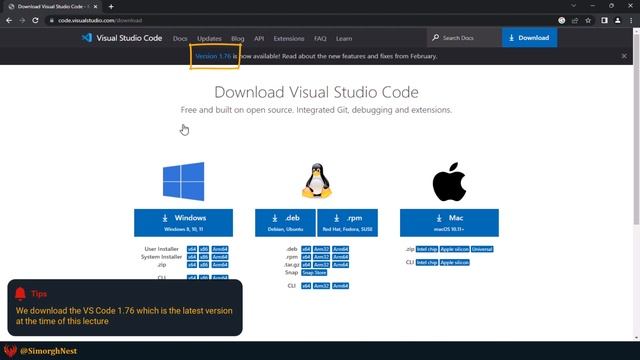Click Arm64 for Linux CLI
This screenshot has width=640, height=360.
[x=340, y=286]
